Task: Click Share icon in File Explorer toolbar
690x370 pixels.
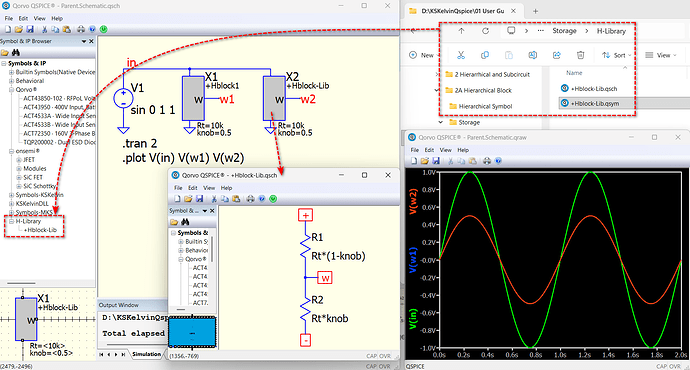Action: pyautogui.click(x=557, y=55)
